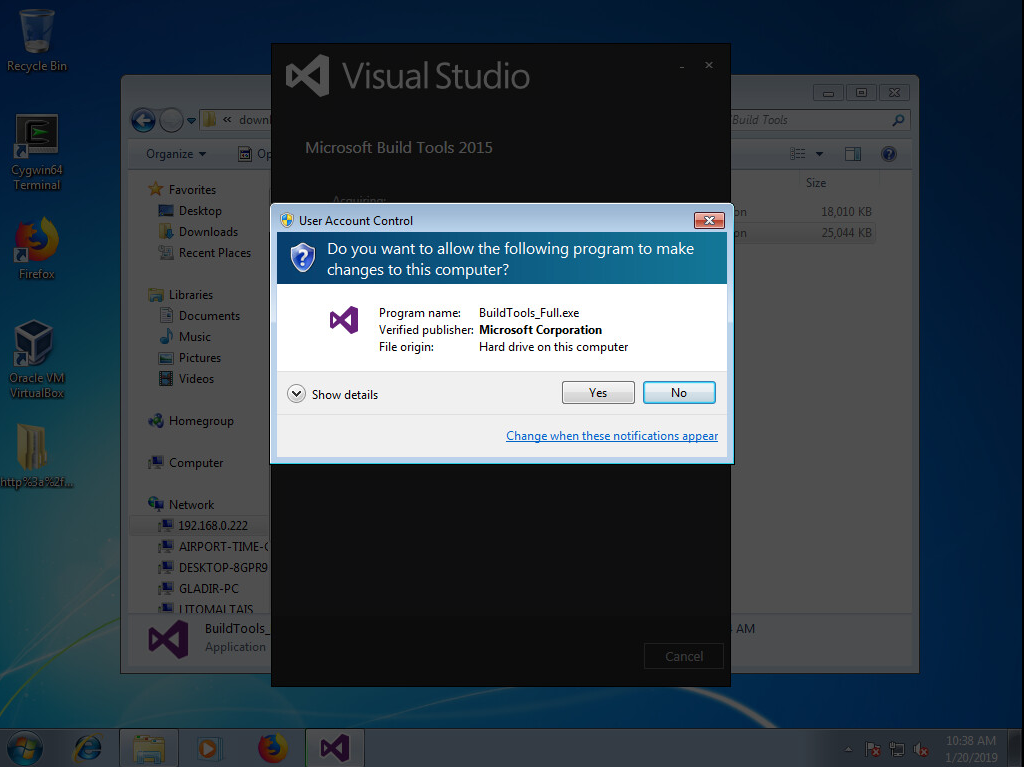This screenshot has width=1024, height=767.
Task: Open the change view dropdown arrow
Action: point(819,154)
